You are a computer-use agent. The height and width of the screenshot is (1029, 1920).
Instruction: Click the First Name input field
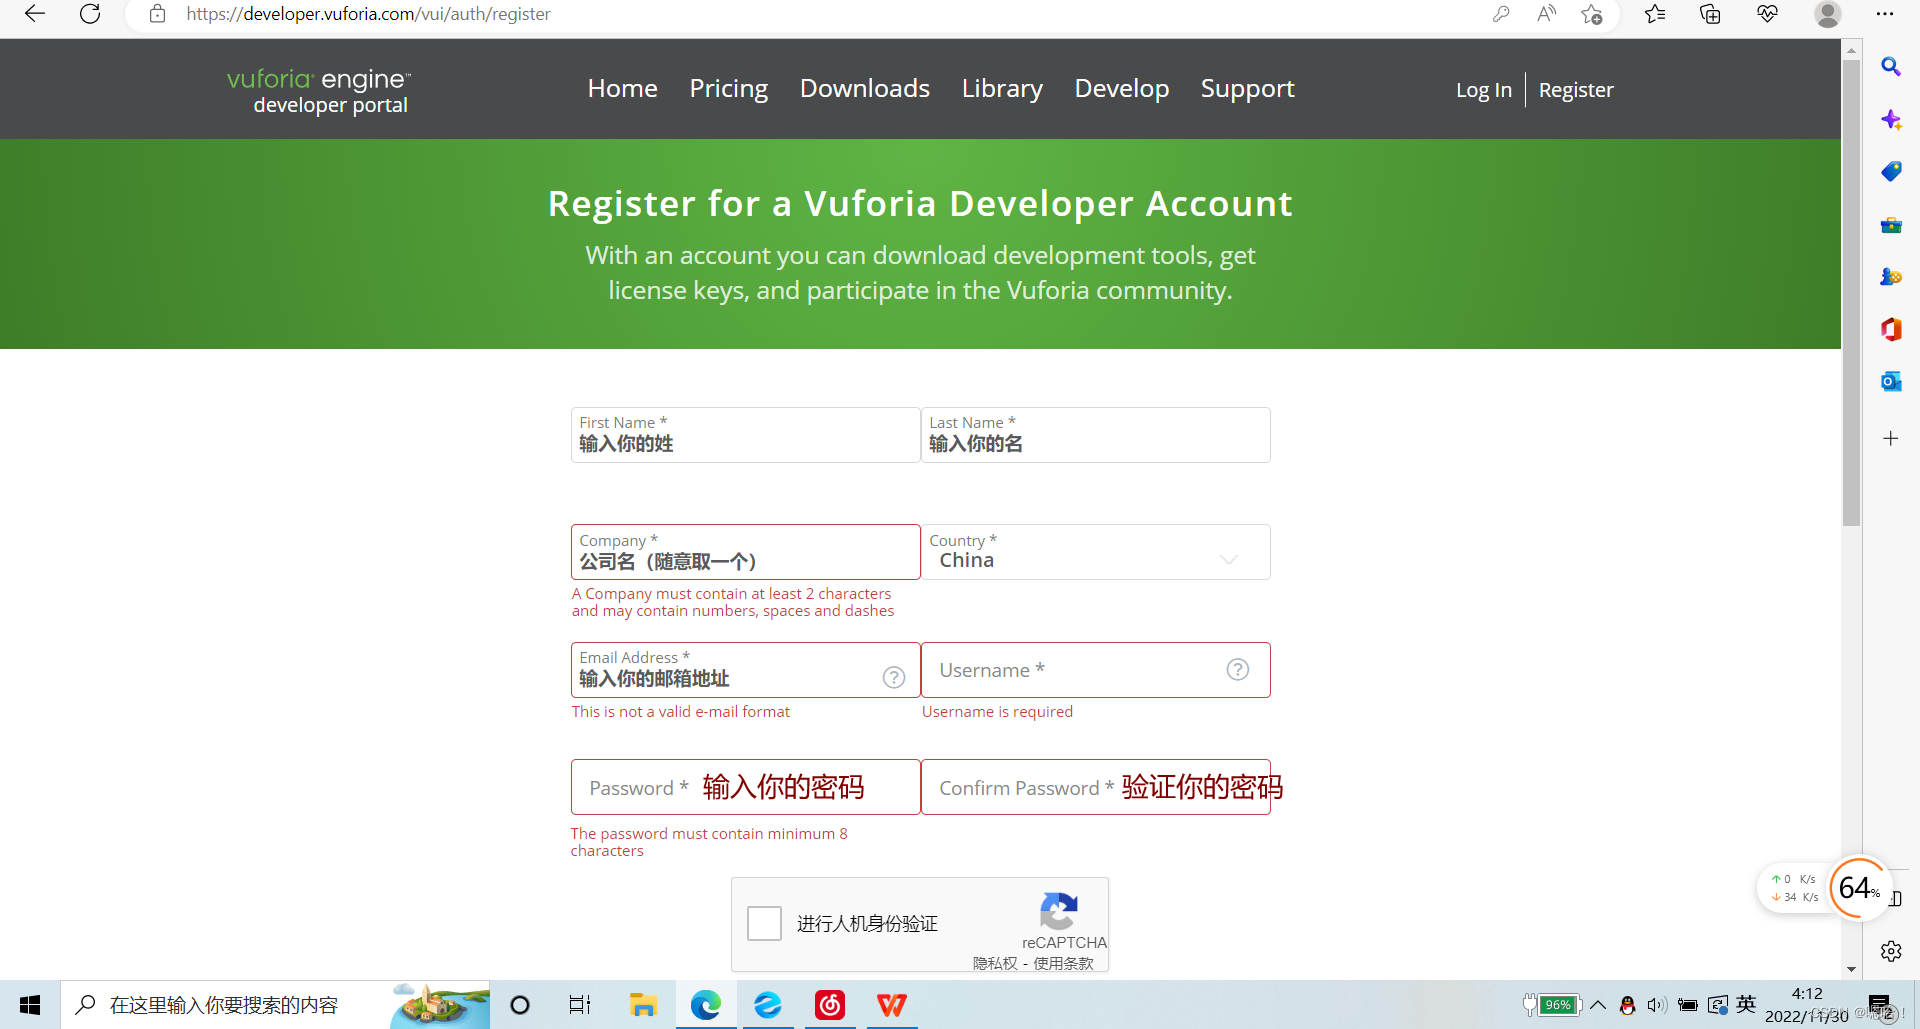click(x=745, y=435)
